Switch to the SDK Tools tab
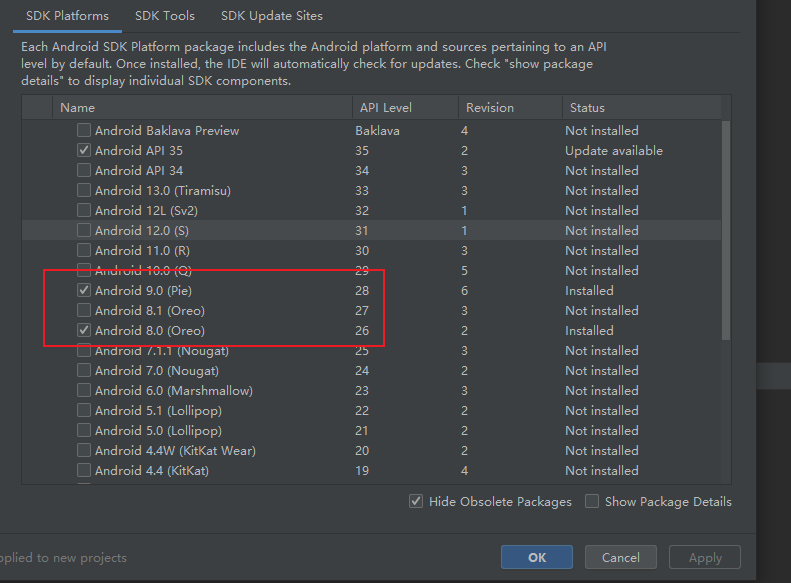Screen dimensions: 791x583 [x=164, y=16]
